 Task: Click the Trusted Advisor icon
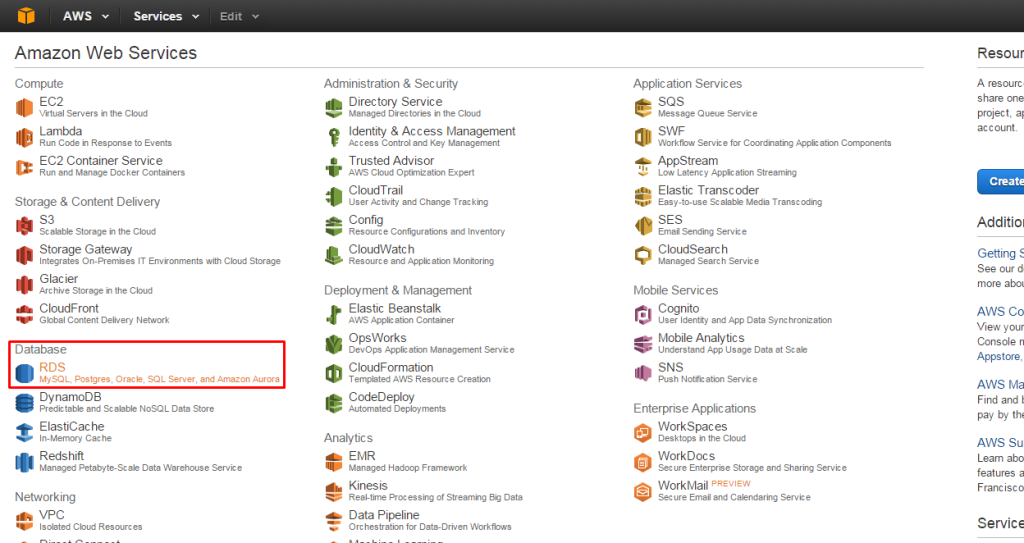pyautogui.click(x=334, y=167)
